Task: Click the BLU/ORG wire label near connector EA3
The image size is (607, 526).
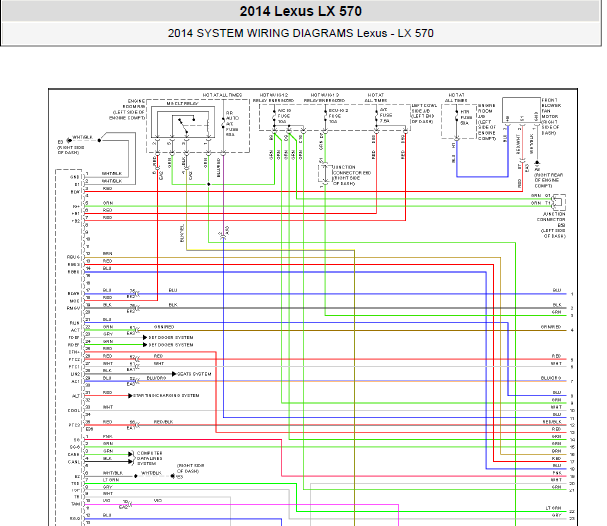Action: click(x=156, y=378)
